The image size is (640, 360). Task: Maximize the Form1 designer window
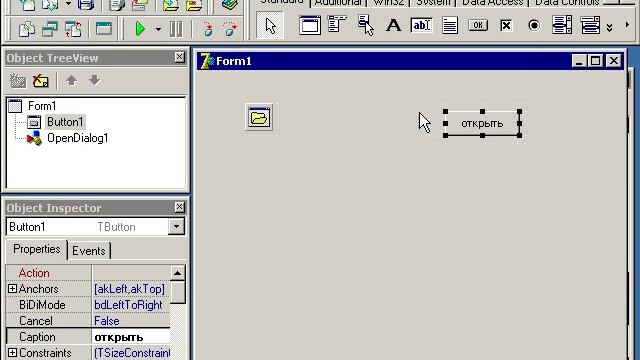coord(596,61)
